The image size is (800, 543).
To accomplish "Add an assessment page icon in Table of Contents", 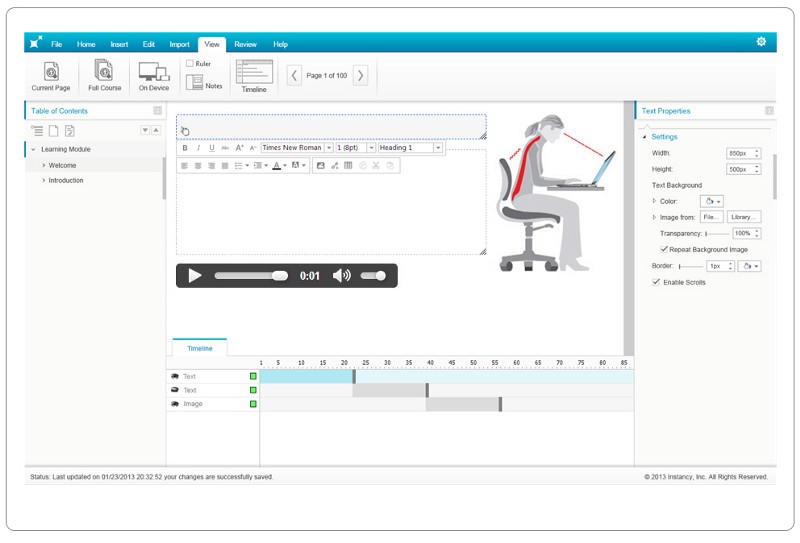I will [70, 131].
